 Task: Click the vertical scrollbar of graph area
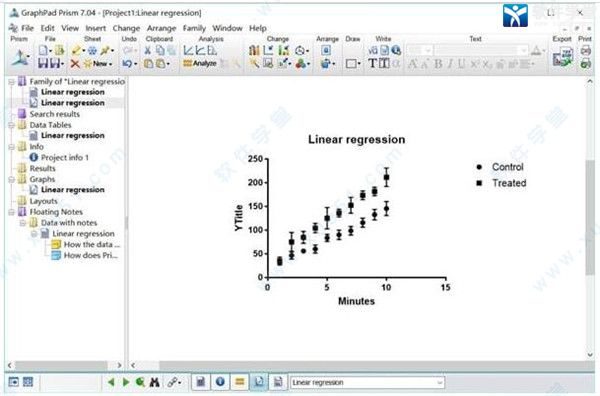point(590,217)
